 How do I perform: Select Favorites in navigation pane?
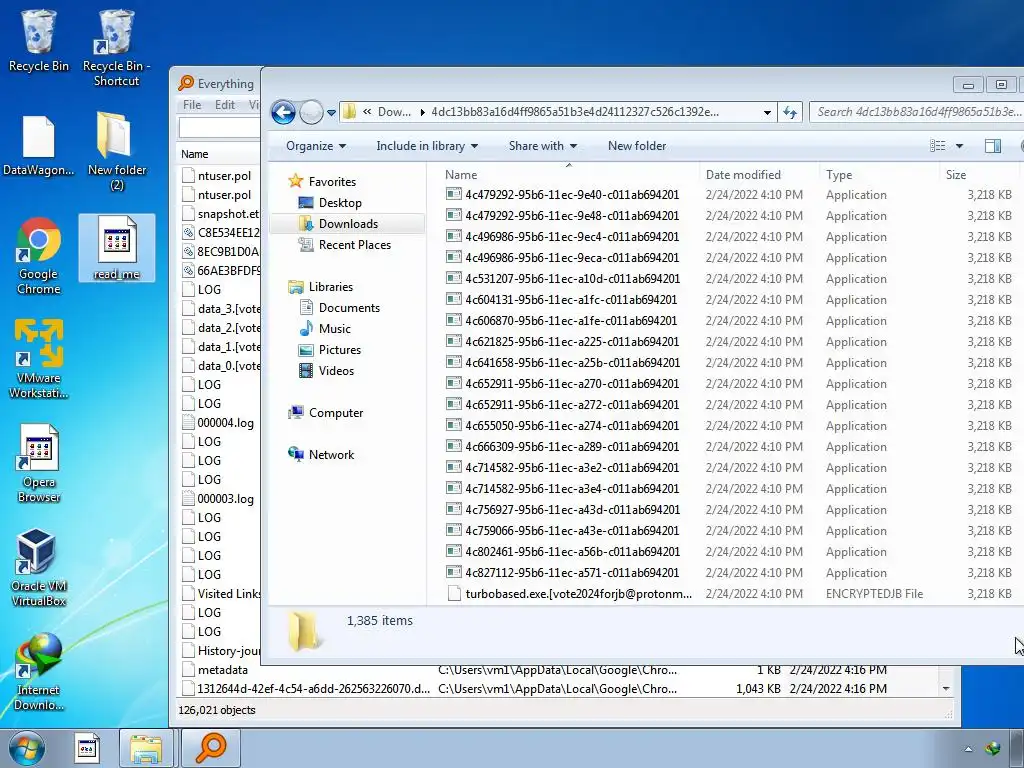click(x=332, y=182)
